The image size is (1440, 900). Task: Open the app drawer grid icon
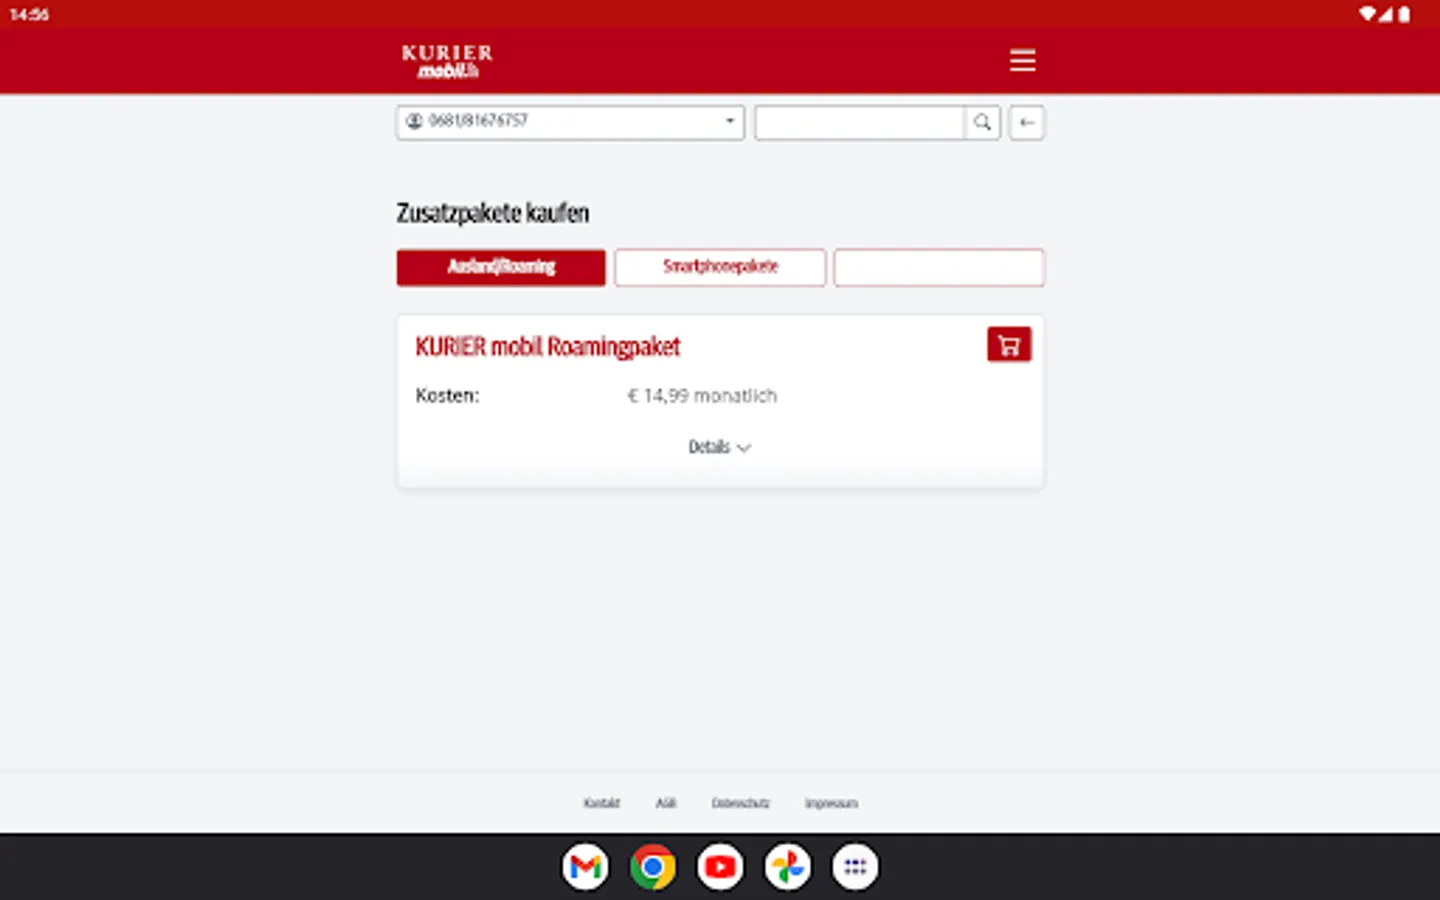tap(855, 867)
